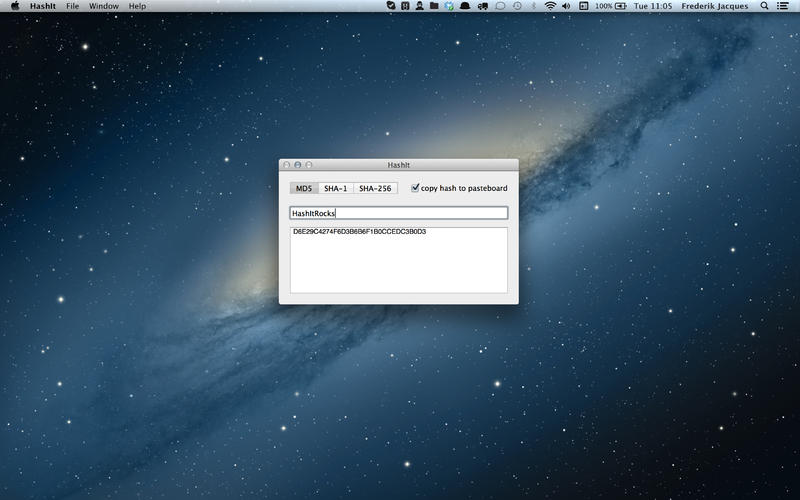Click the battery status icon
This screenshot has width=800, height=500.
624,6
